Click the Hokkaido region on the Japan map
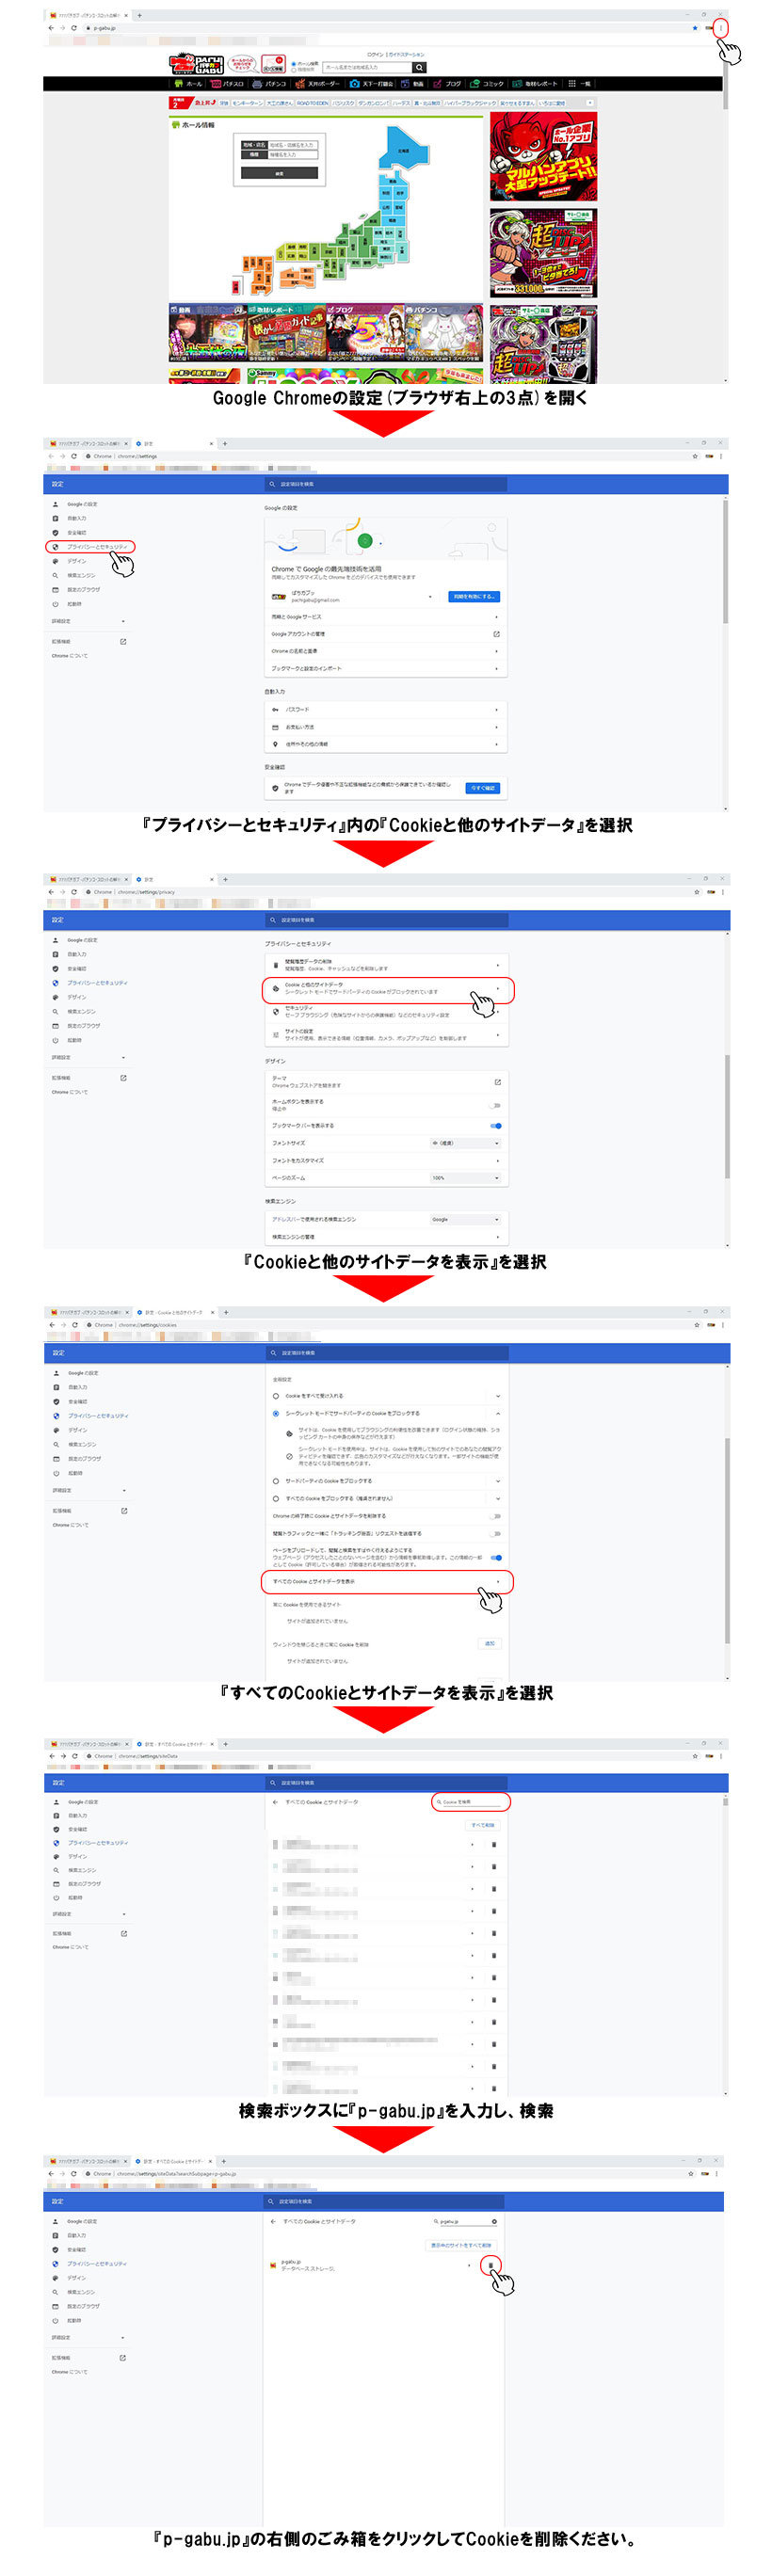The height and width of the screenshot is (2576, 772). click(405, 150)
